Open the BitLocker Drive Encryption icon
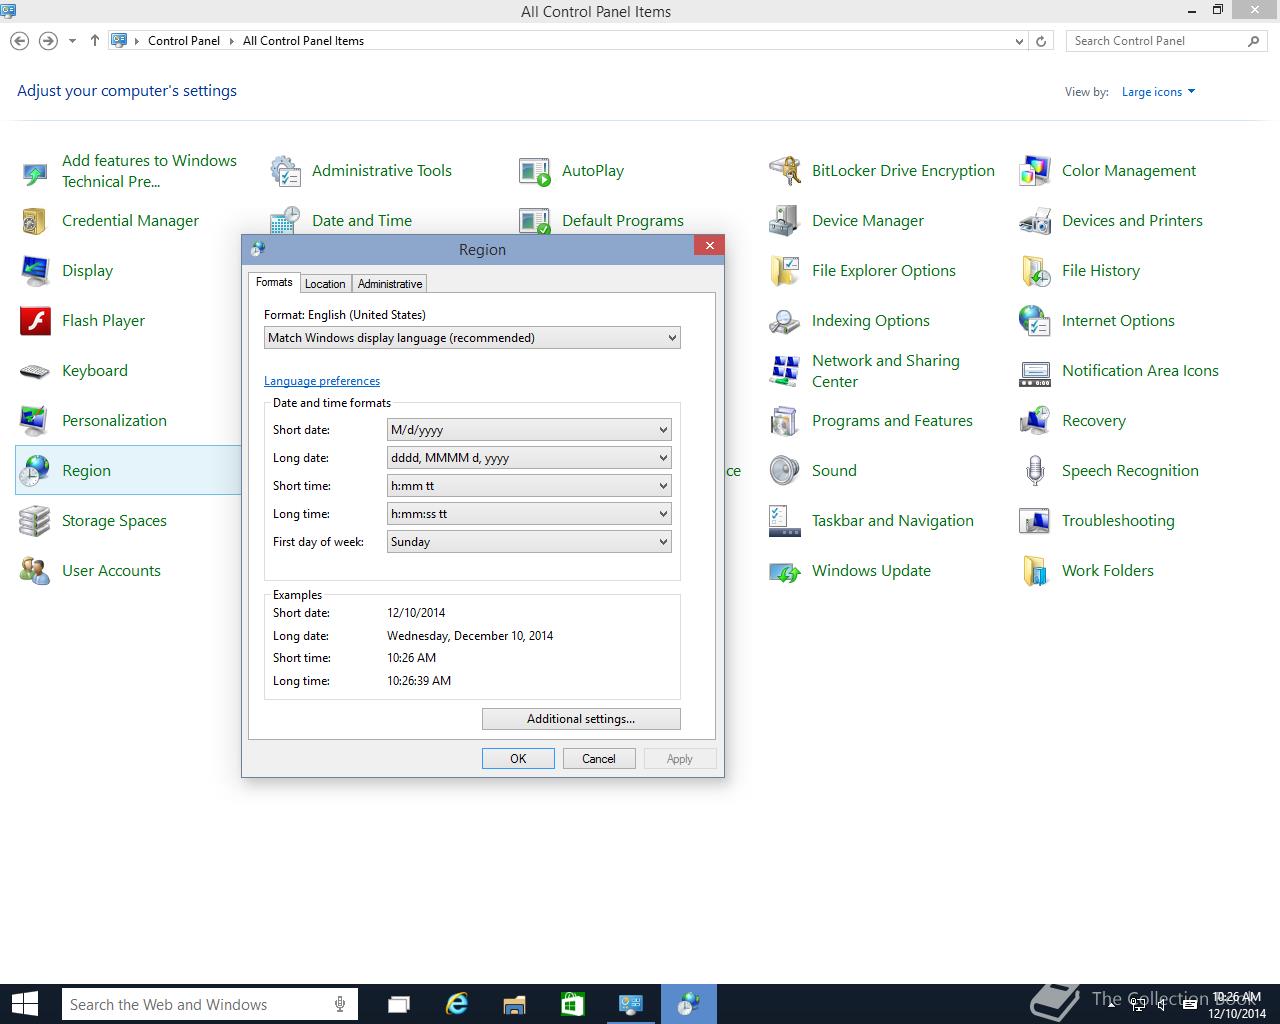Screen dimensions: 1280x1024 [x=785, y=171]
